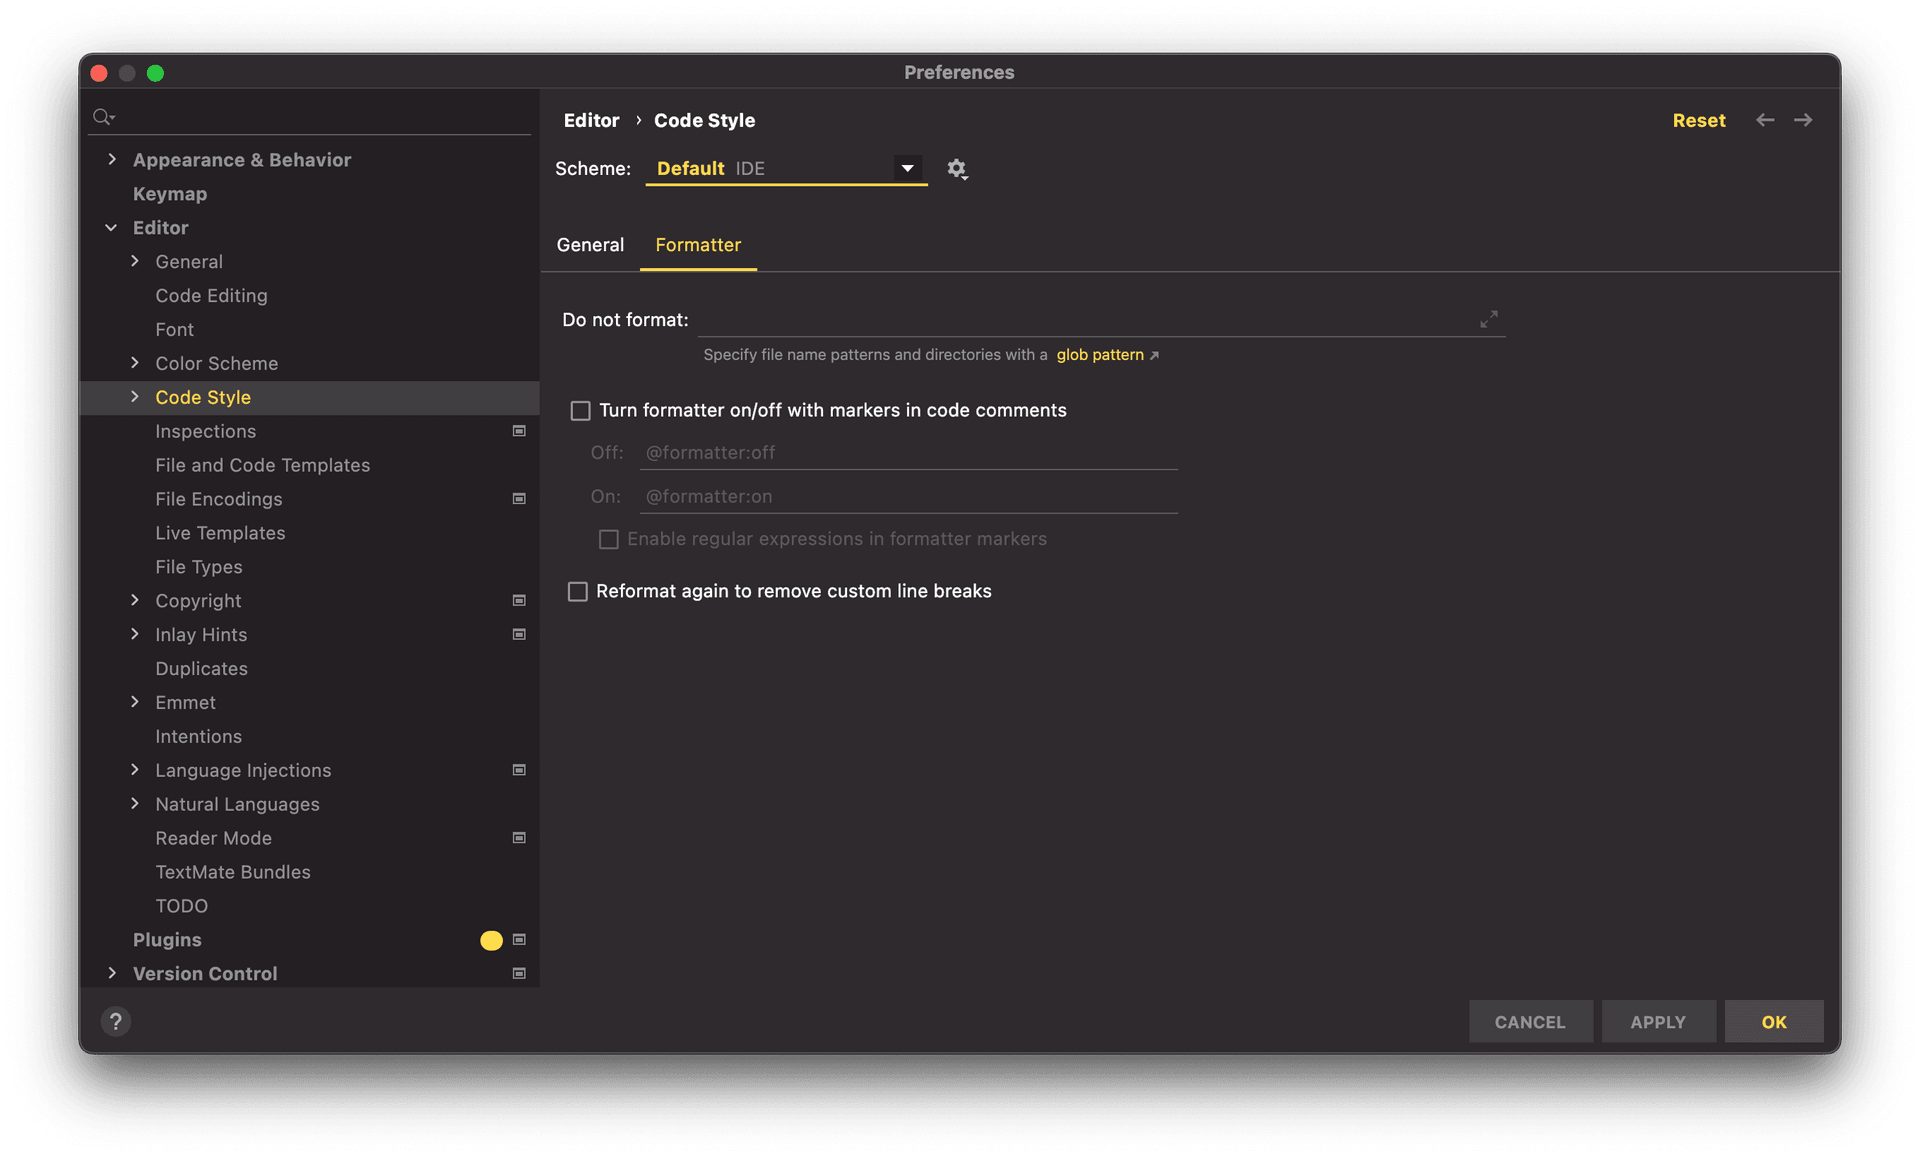Check Reformat again to remove custom line breaks
The width and height of the screenshot is (1920, 1158).
coord(577,592)
